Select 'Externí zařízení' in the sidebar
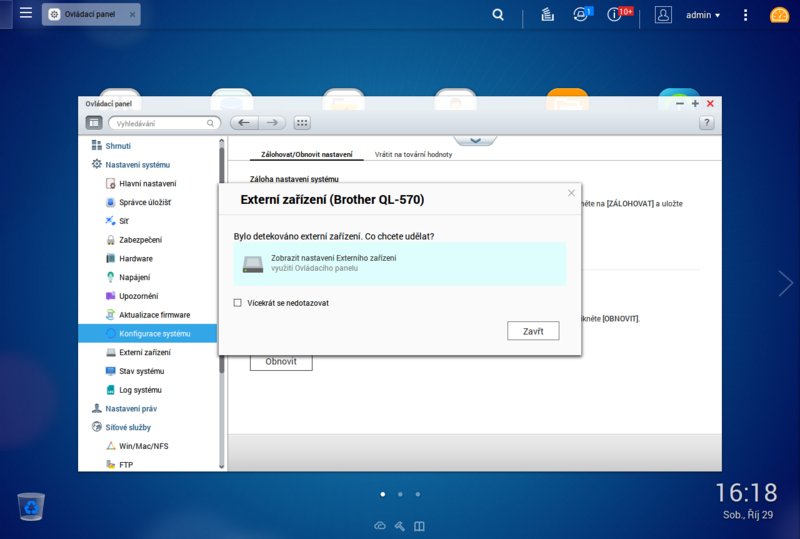The image size is (800, 539). (144, 352)
